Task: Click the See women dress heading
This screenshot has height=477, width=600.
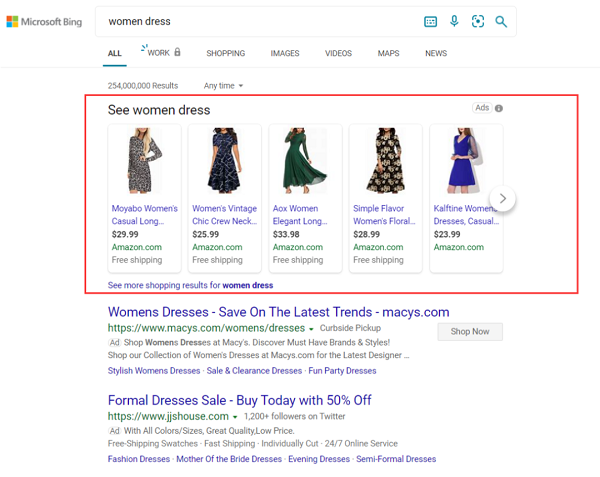Action: tap(159, 110)
